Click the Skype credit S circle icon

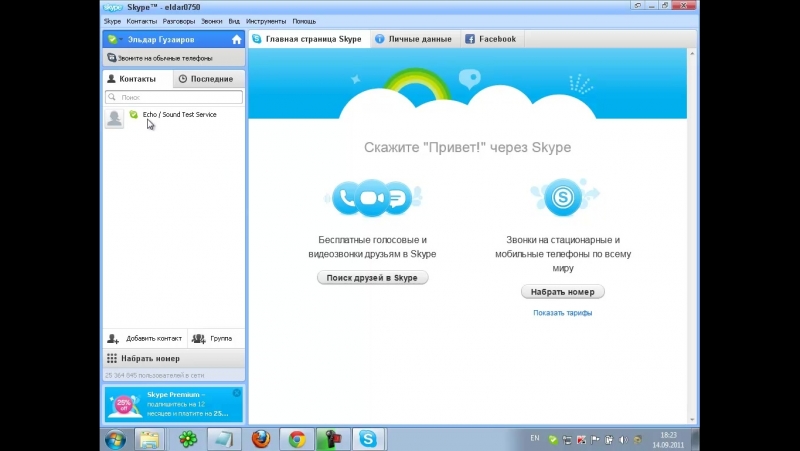pyautogui.click(x=563, y=197)
